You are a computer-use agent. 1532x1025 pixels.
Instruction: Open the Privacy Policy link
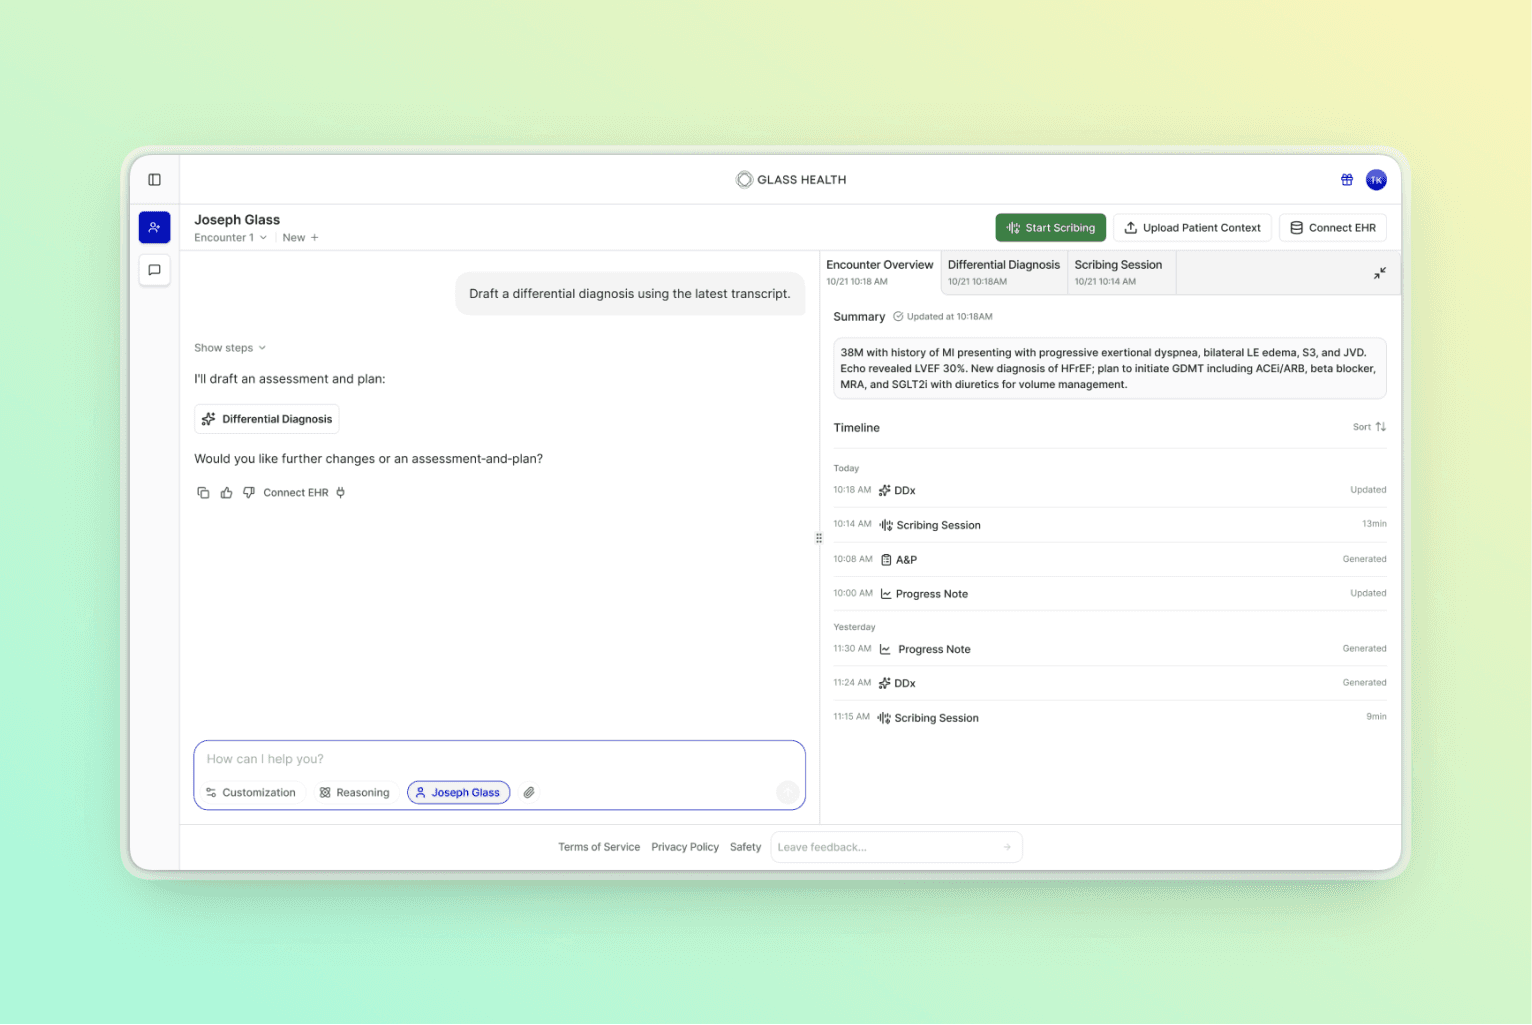click(685, 848)
